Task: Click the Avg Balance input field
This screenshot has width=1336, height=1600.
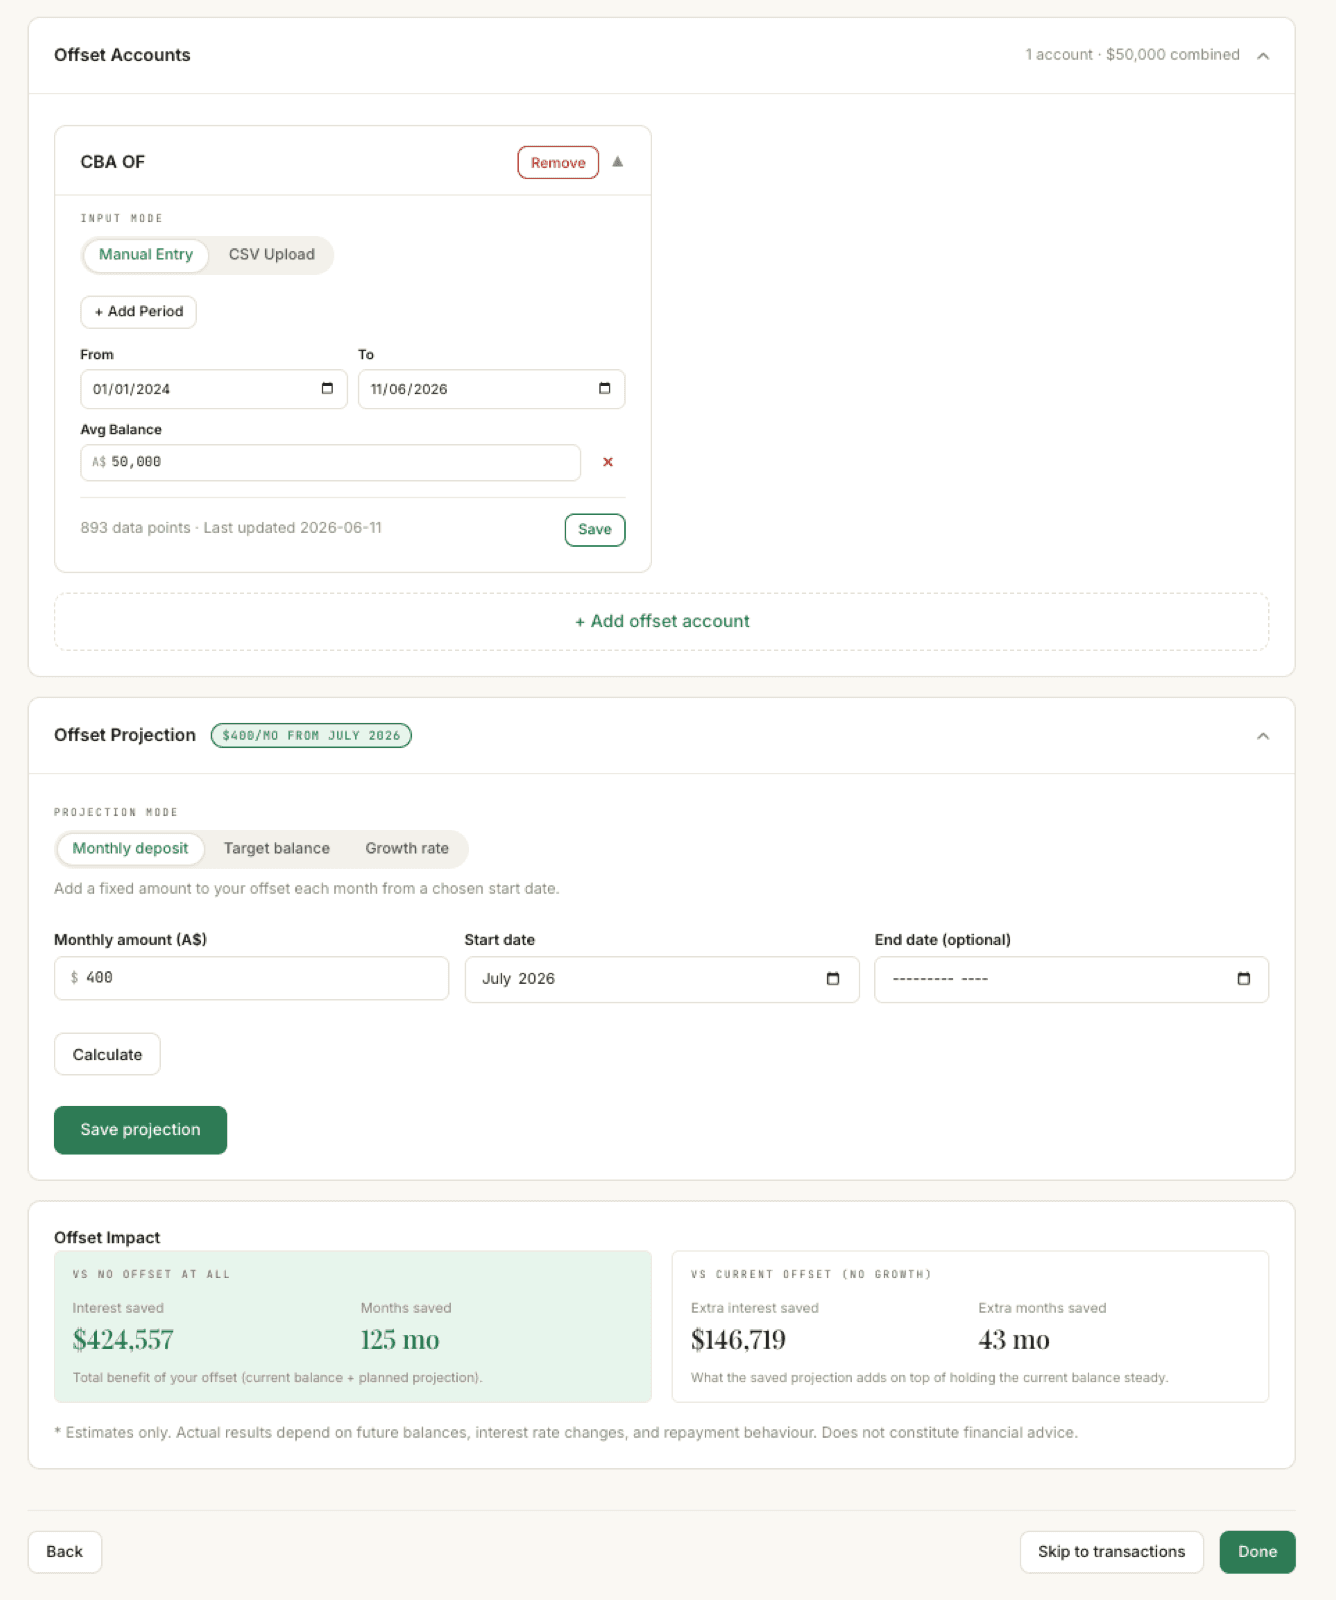Action: (x=330, y=462)
